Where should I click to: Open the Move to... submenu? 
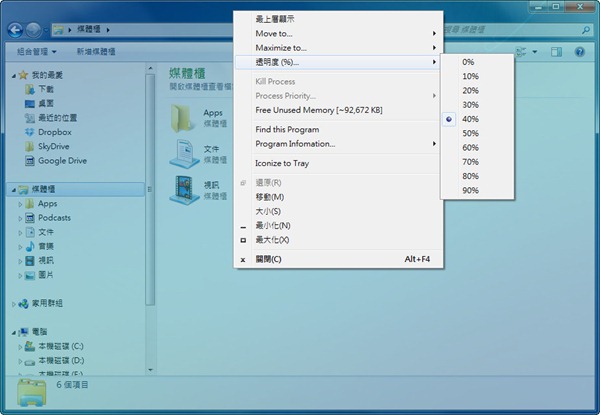pyautogui.click(x=338, y=34)
